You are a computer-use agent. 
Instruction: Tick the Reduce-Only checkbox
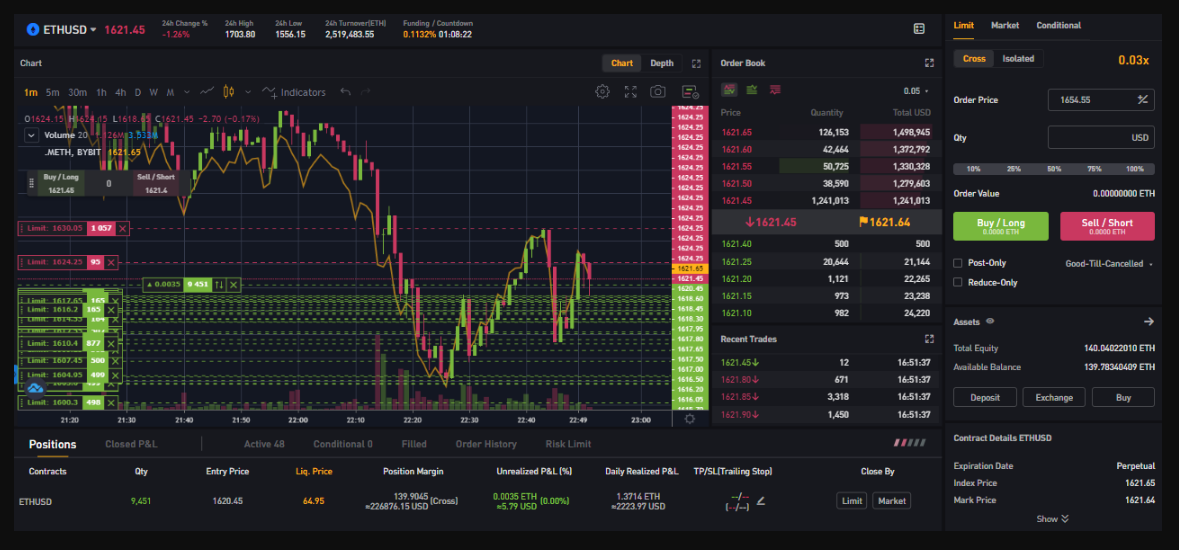pyautogui.click(x=958, y=282)
